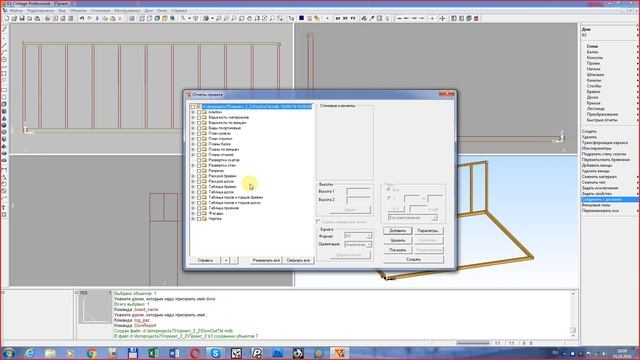Check the Таблица досок checkbox
640x360 pixels.
click(x=199, y=192)
